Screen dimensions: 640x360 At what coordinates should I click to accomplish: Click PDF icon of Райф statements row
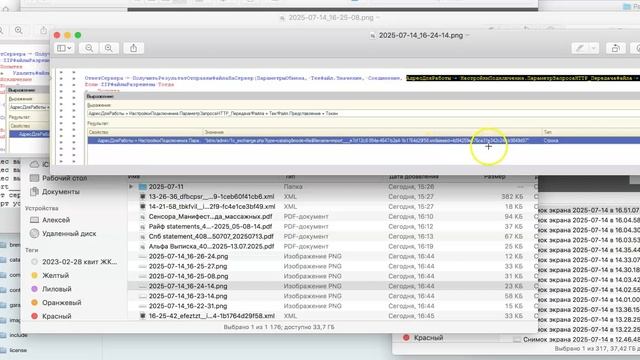(x=142, y=227)
